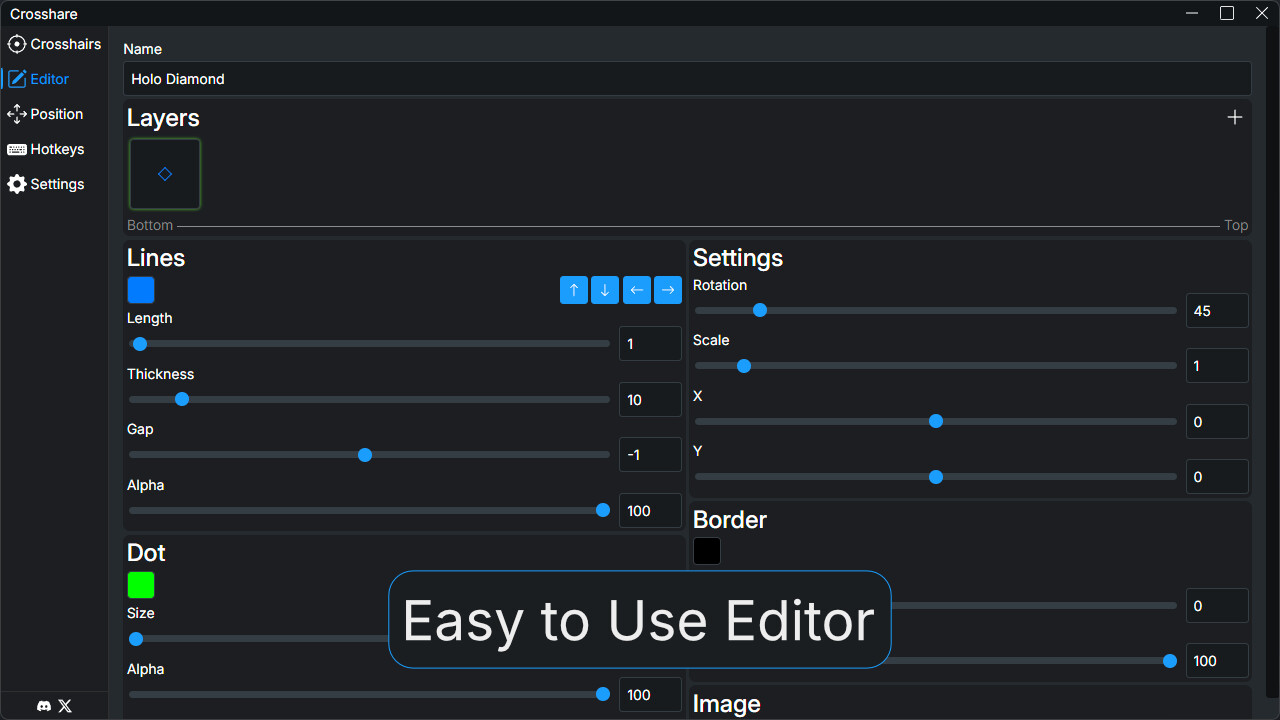The width and height of the screenshot is (1280, 720).
Task: Click the Gap slider handle
Action: [x=365, y=455]
